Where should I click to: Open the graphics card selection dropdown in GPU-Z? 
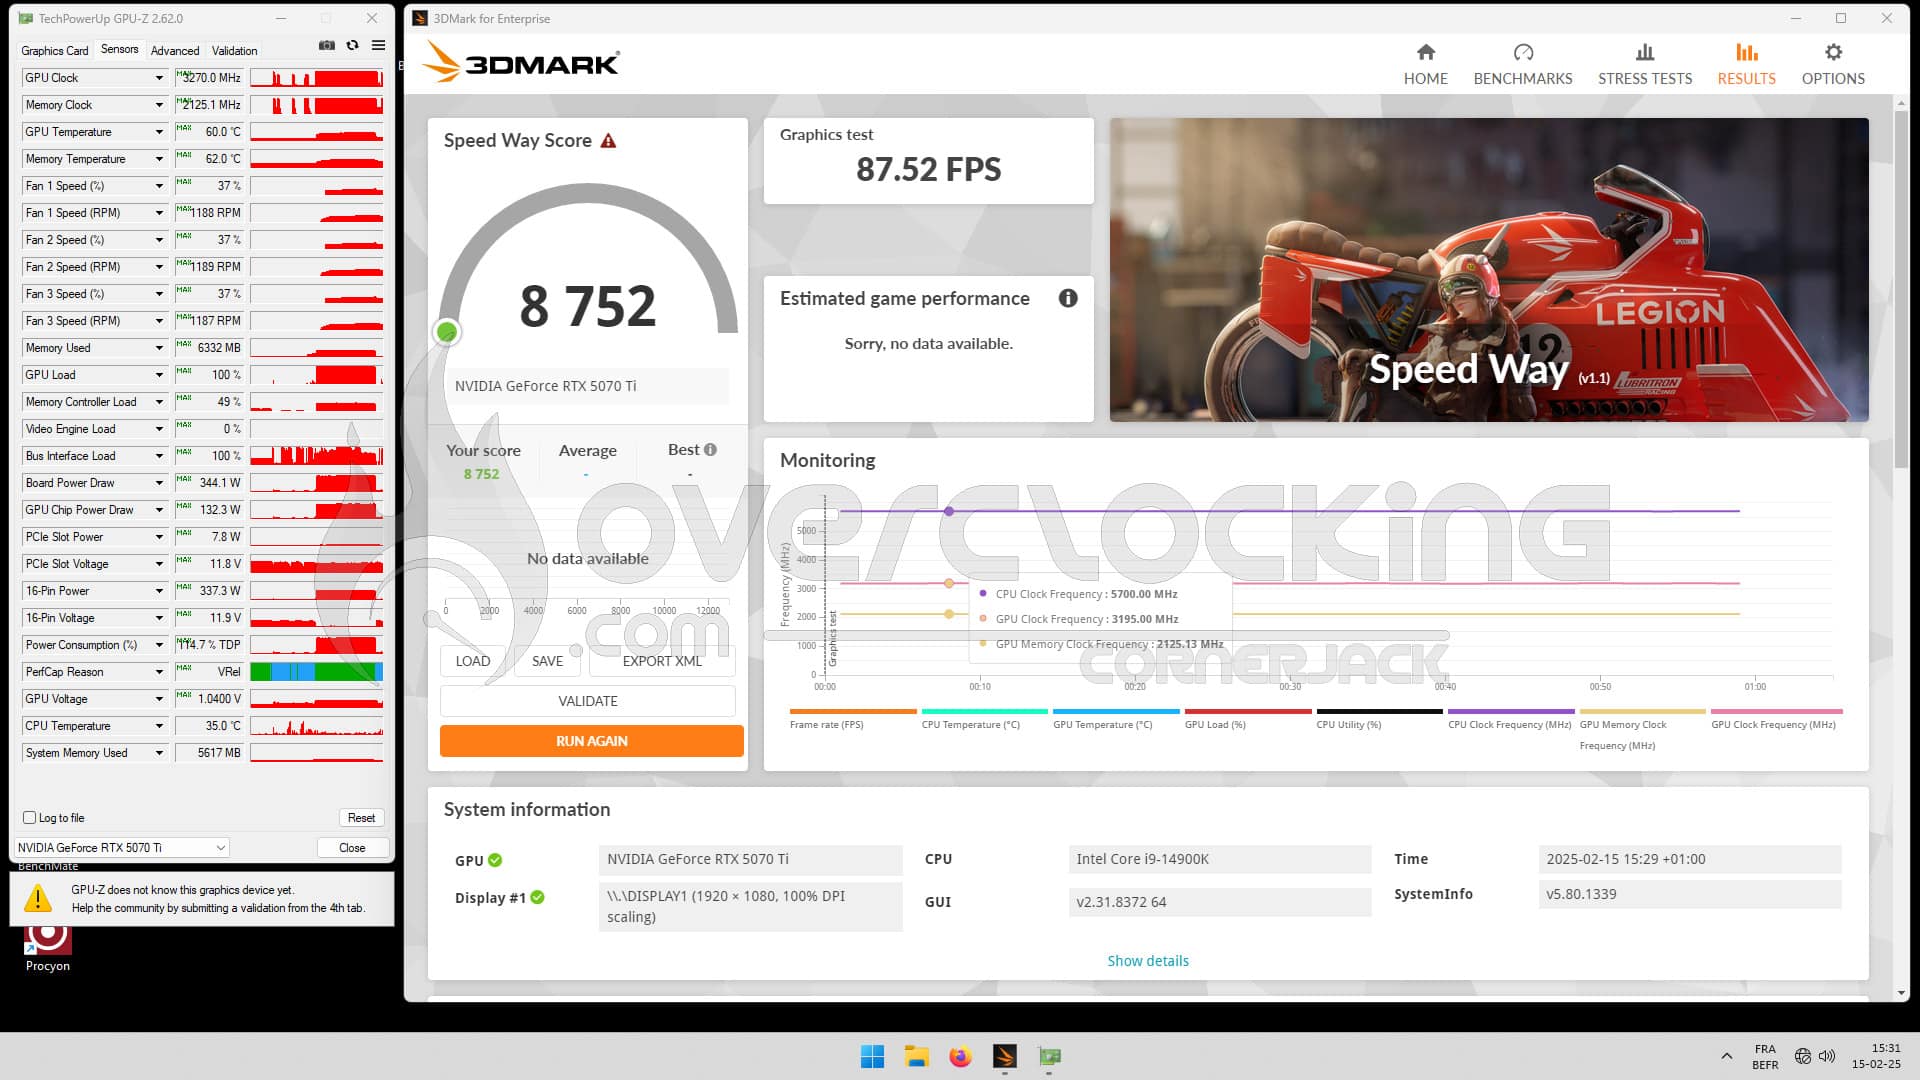click(x=221, y=847)
